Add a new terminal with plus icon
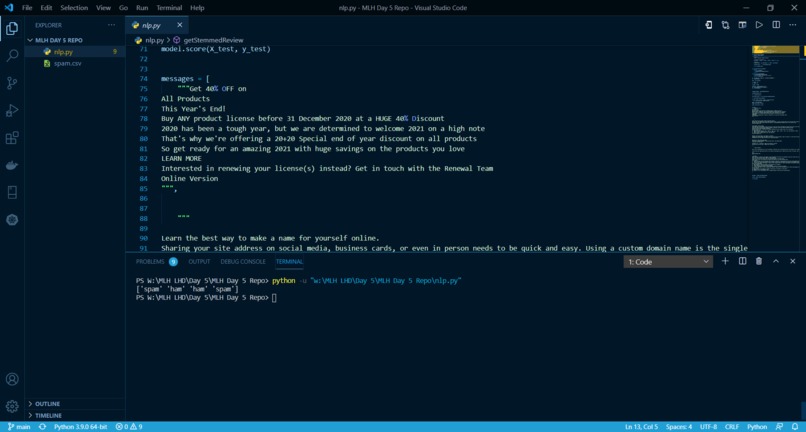The width and height of the screenshot is (806, 432). (x=725, y=261)
